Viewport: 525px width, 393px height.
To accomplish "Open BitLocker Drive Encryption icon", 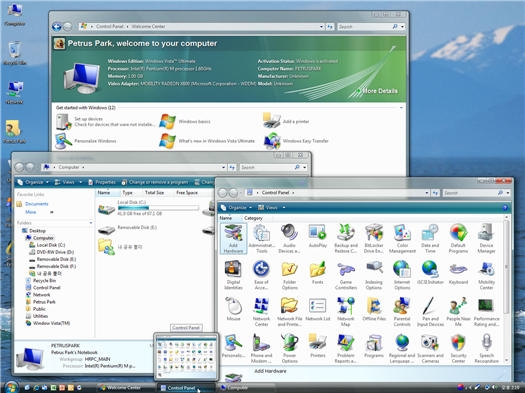I will click(374, 239).
